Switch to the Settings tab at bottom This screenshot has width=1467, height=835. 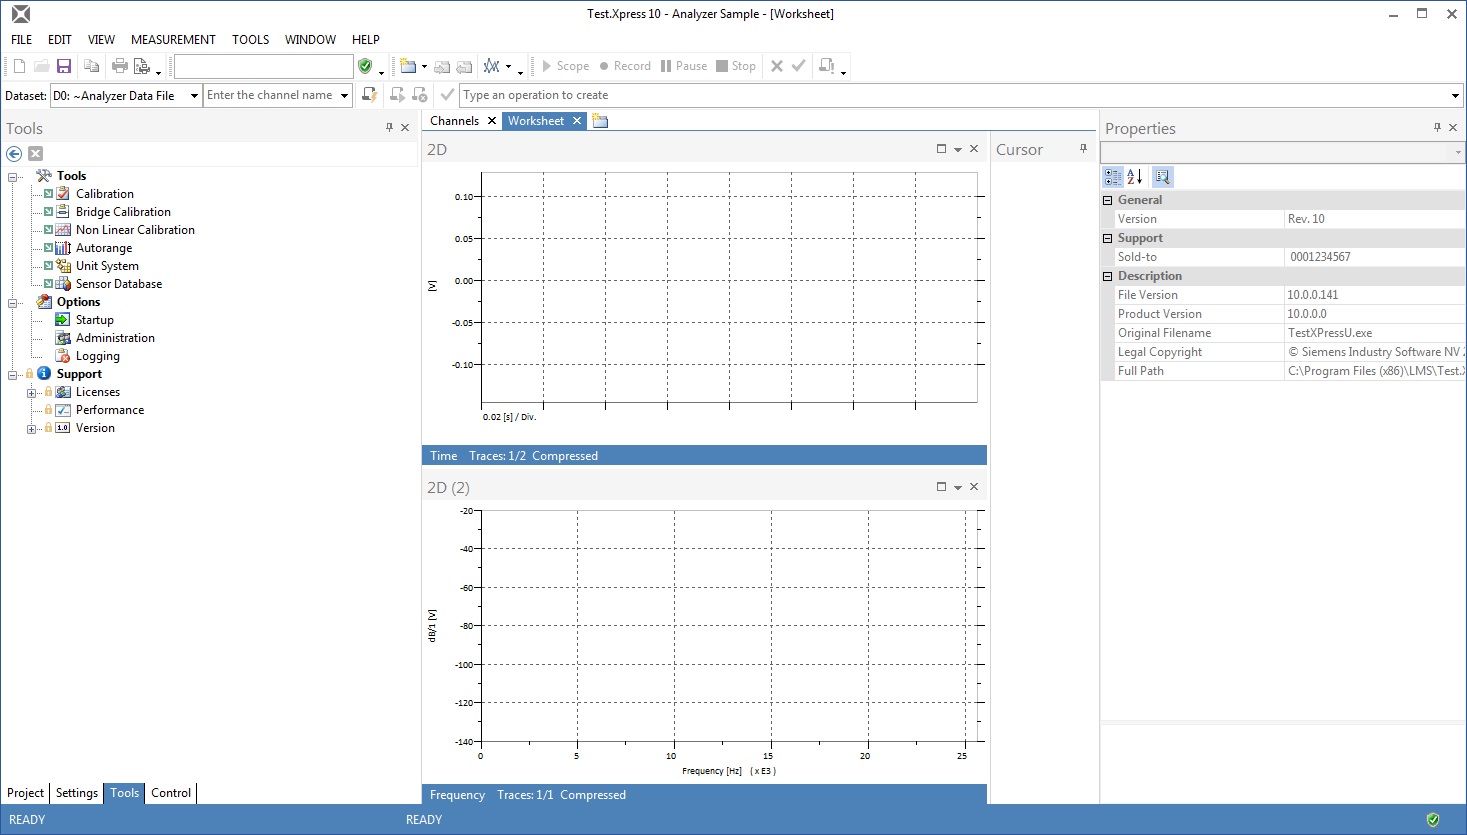[77, 793]
